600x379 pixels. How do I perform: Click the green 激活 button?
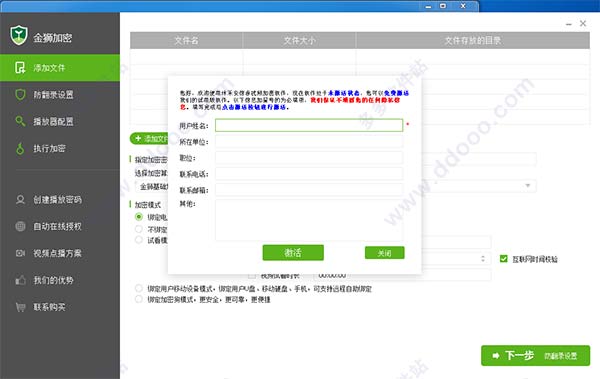point(293,253)
